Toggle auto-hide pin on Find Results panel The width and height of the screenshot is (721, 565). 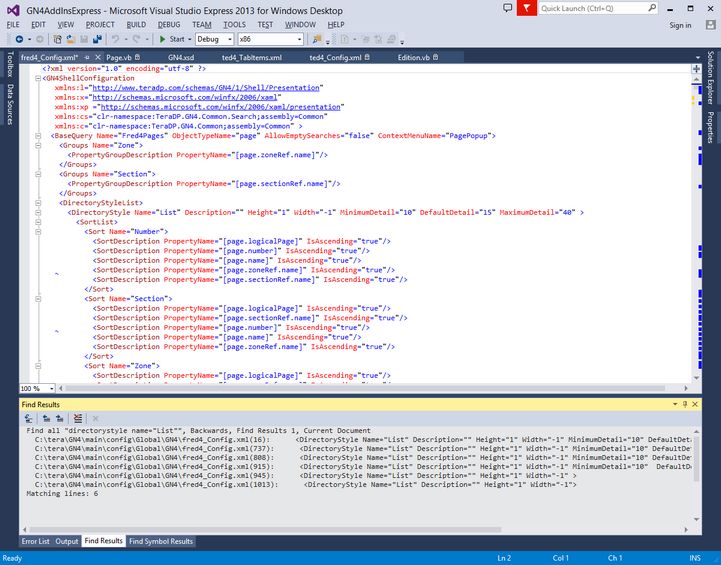(685, 404)
